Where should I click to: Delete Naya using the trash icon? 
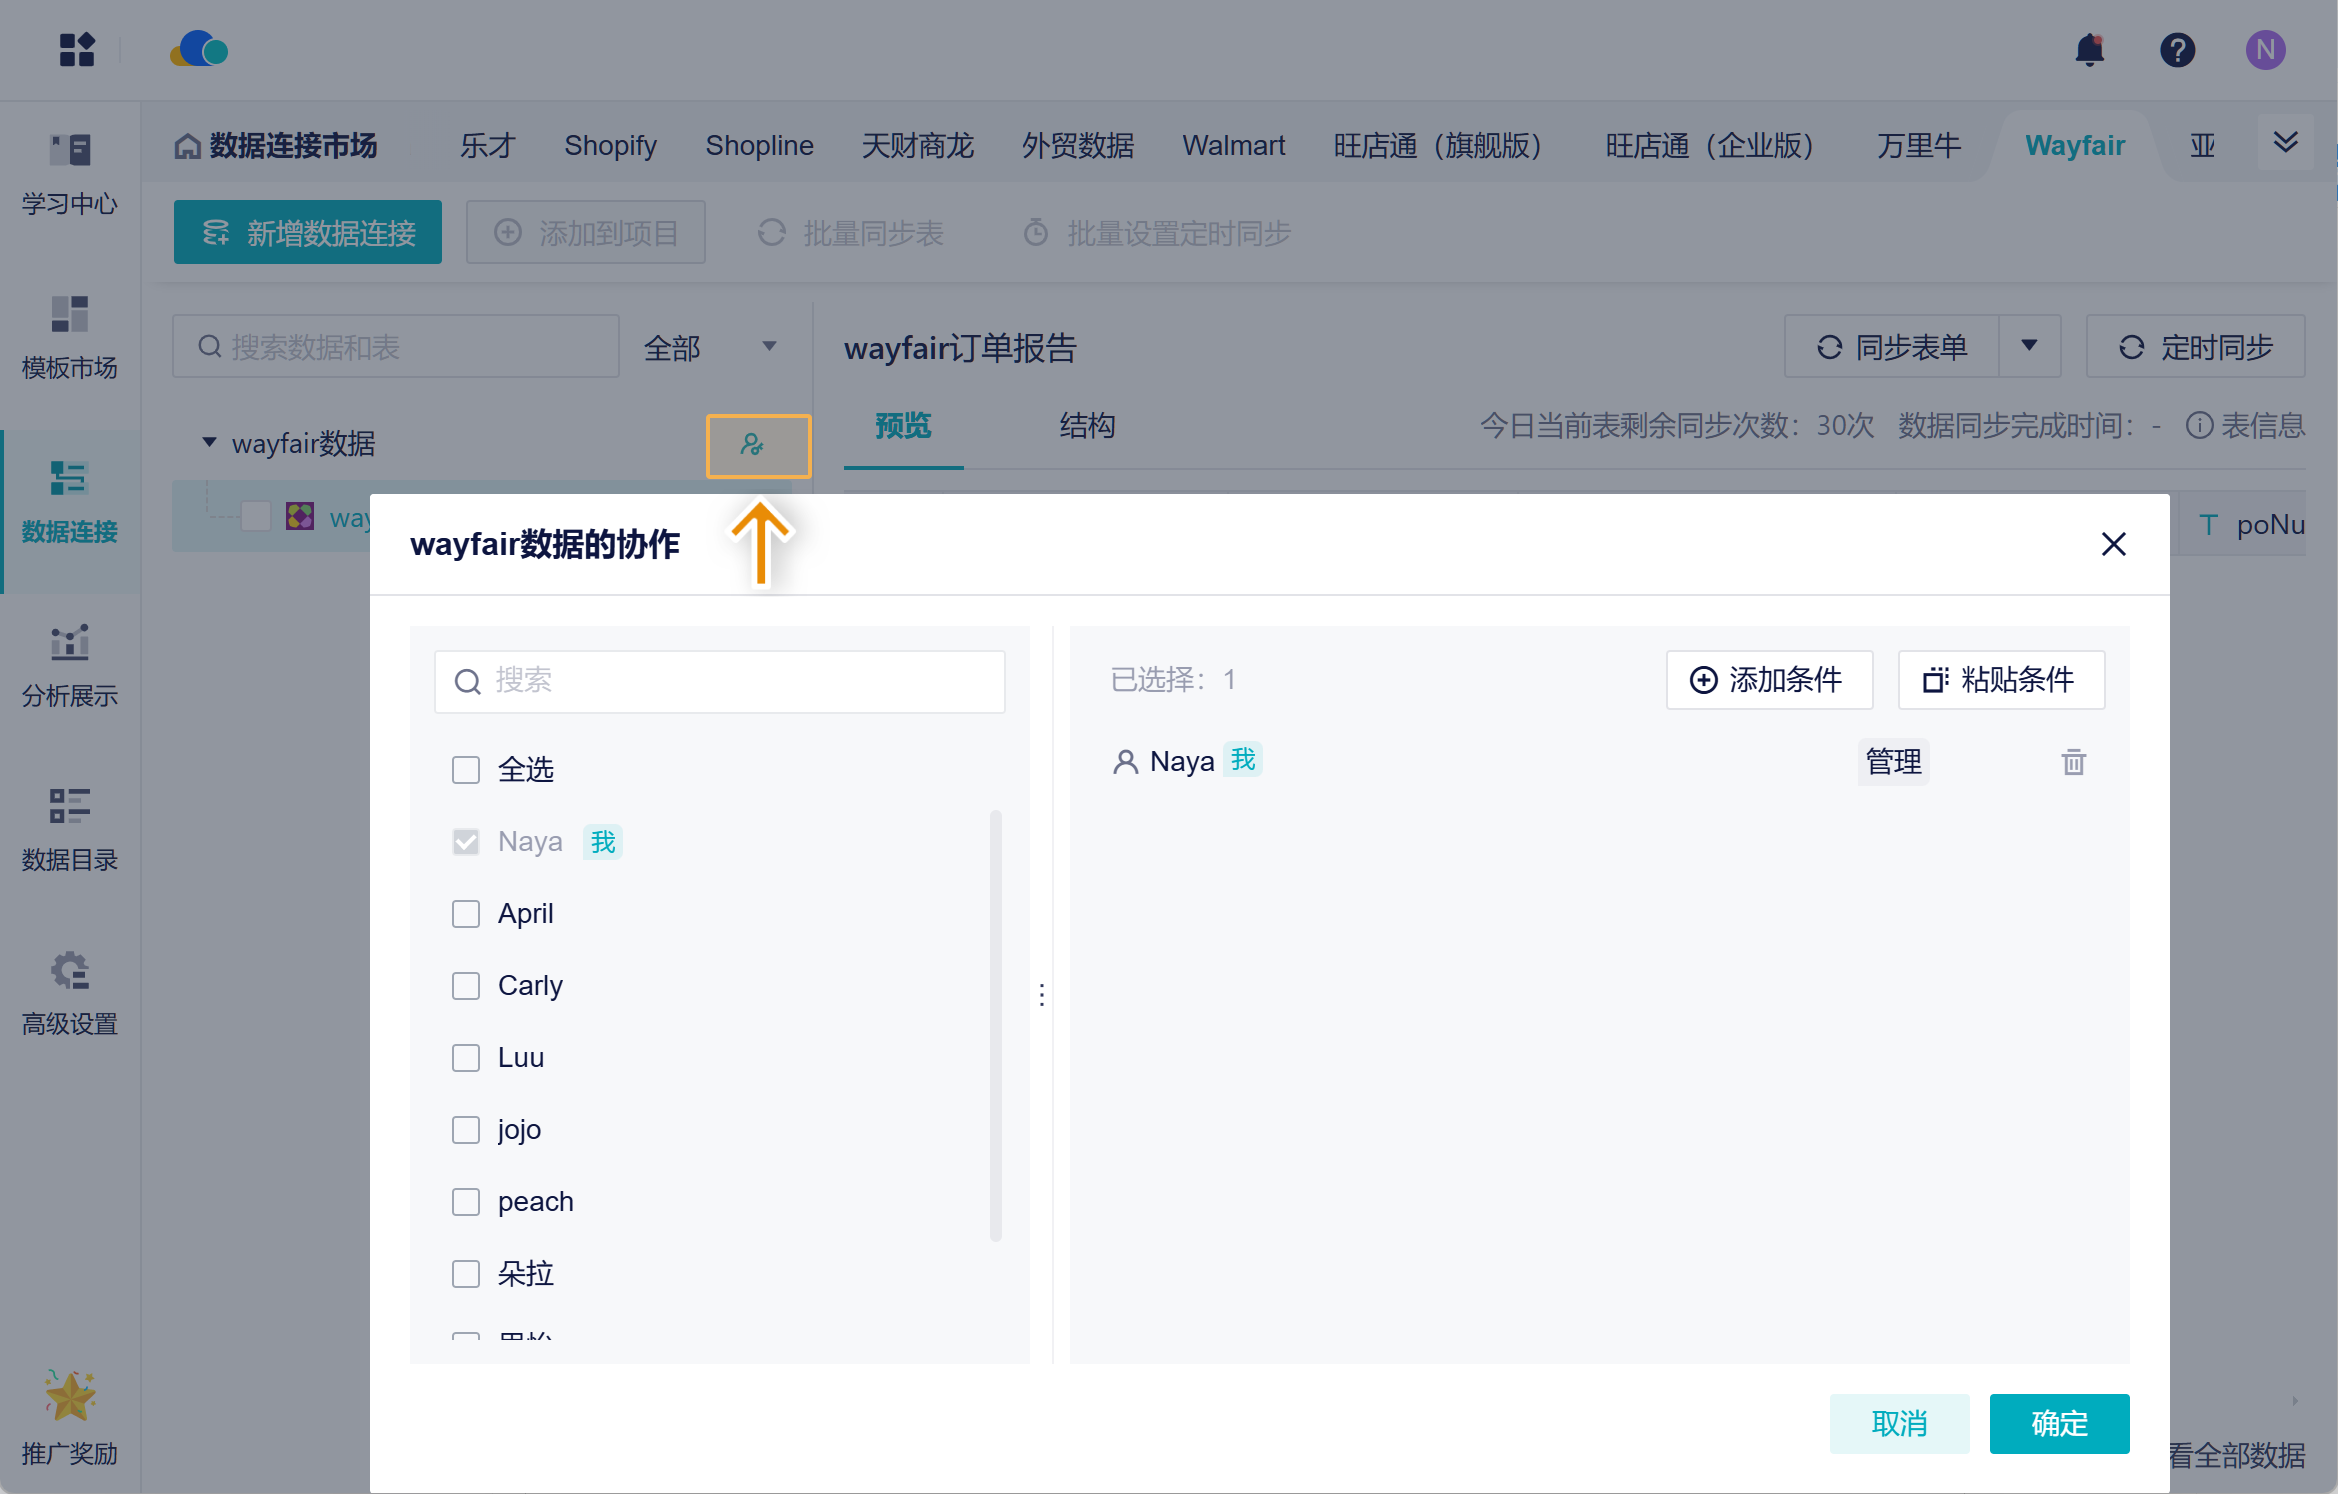tap(2073, 762)
